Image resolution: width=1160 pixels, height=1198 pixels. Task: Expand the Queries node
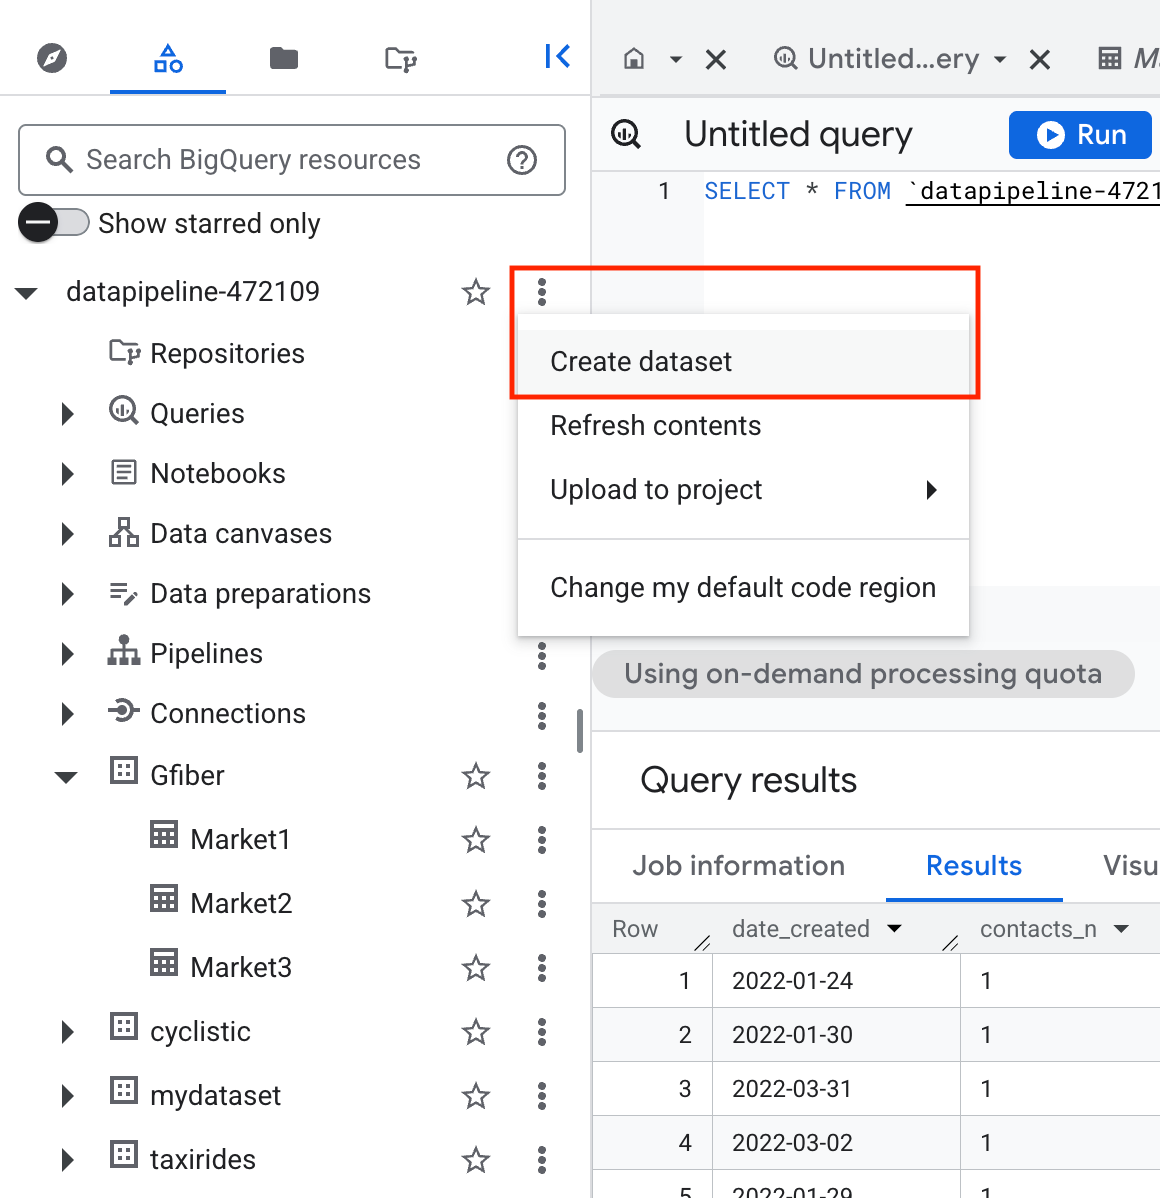click(x=68, y=414)
